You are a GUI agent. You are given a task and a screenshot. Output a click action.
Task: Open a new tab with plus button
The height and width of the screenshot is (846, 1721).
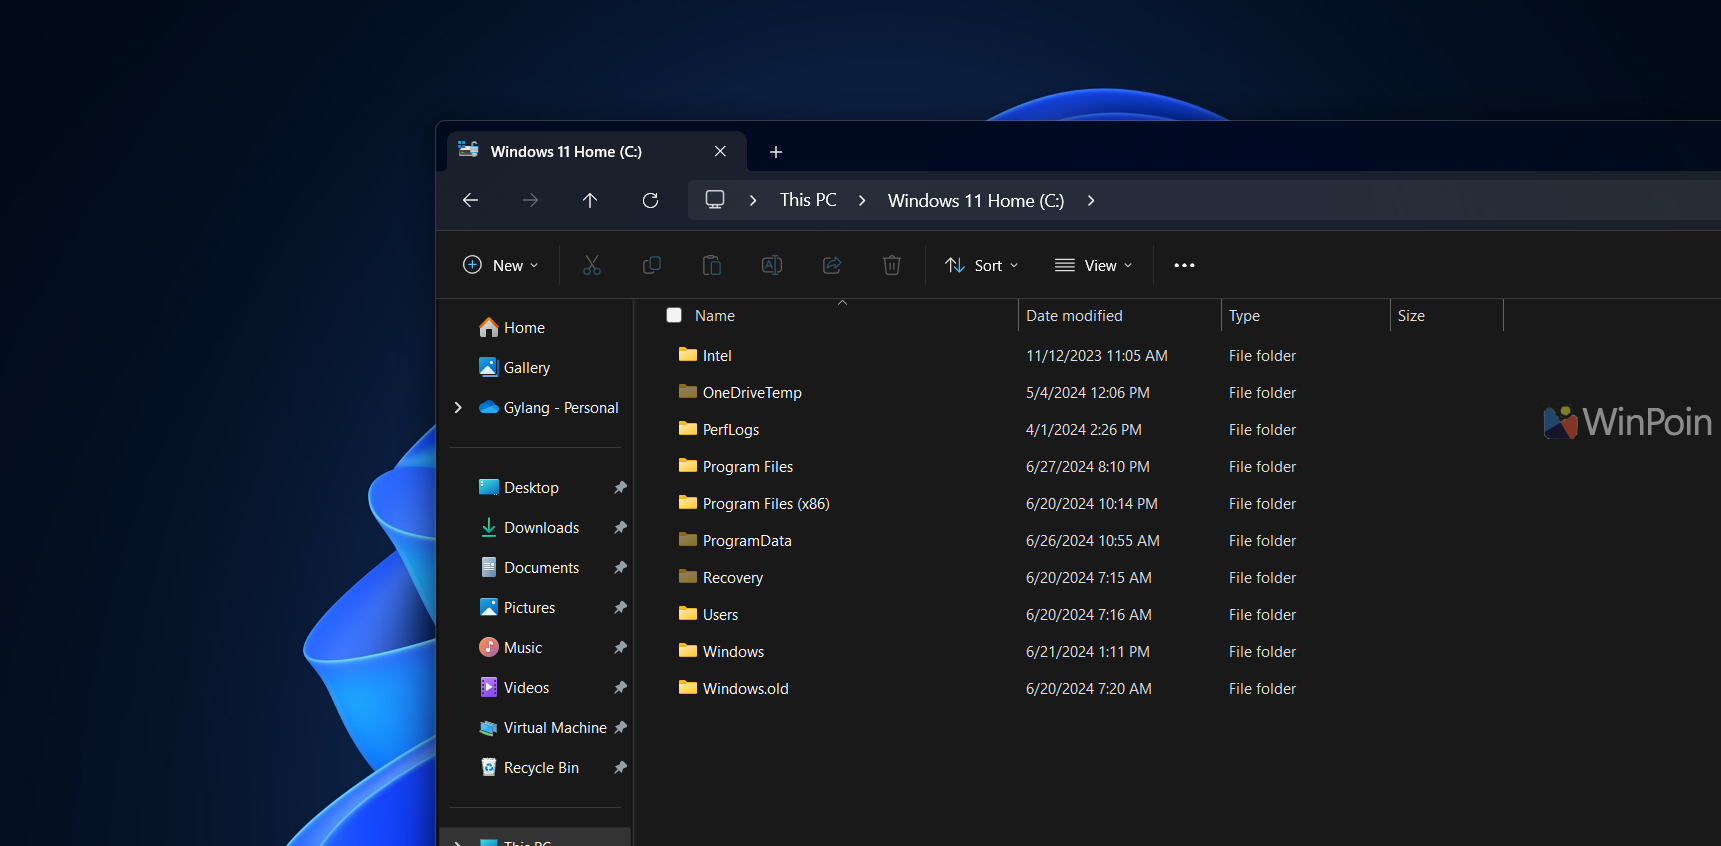coord(776,152)
